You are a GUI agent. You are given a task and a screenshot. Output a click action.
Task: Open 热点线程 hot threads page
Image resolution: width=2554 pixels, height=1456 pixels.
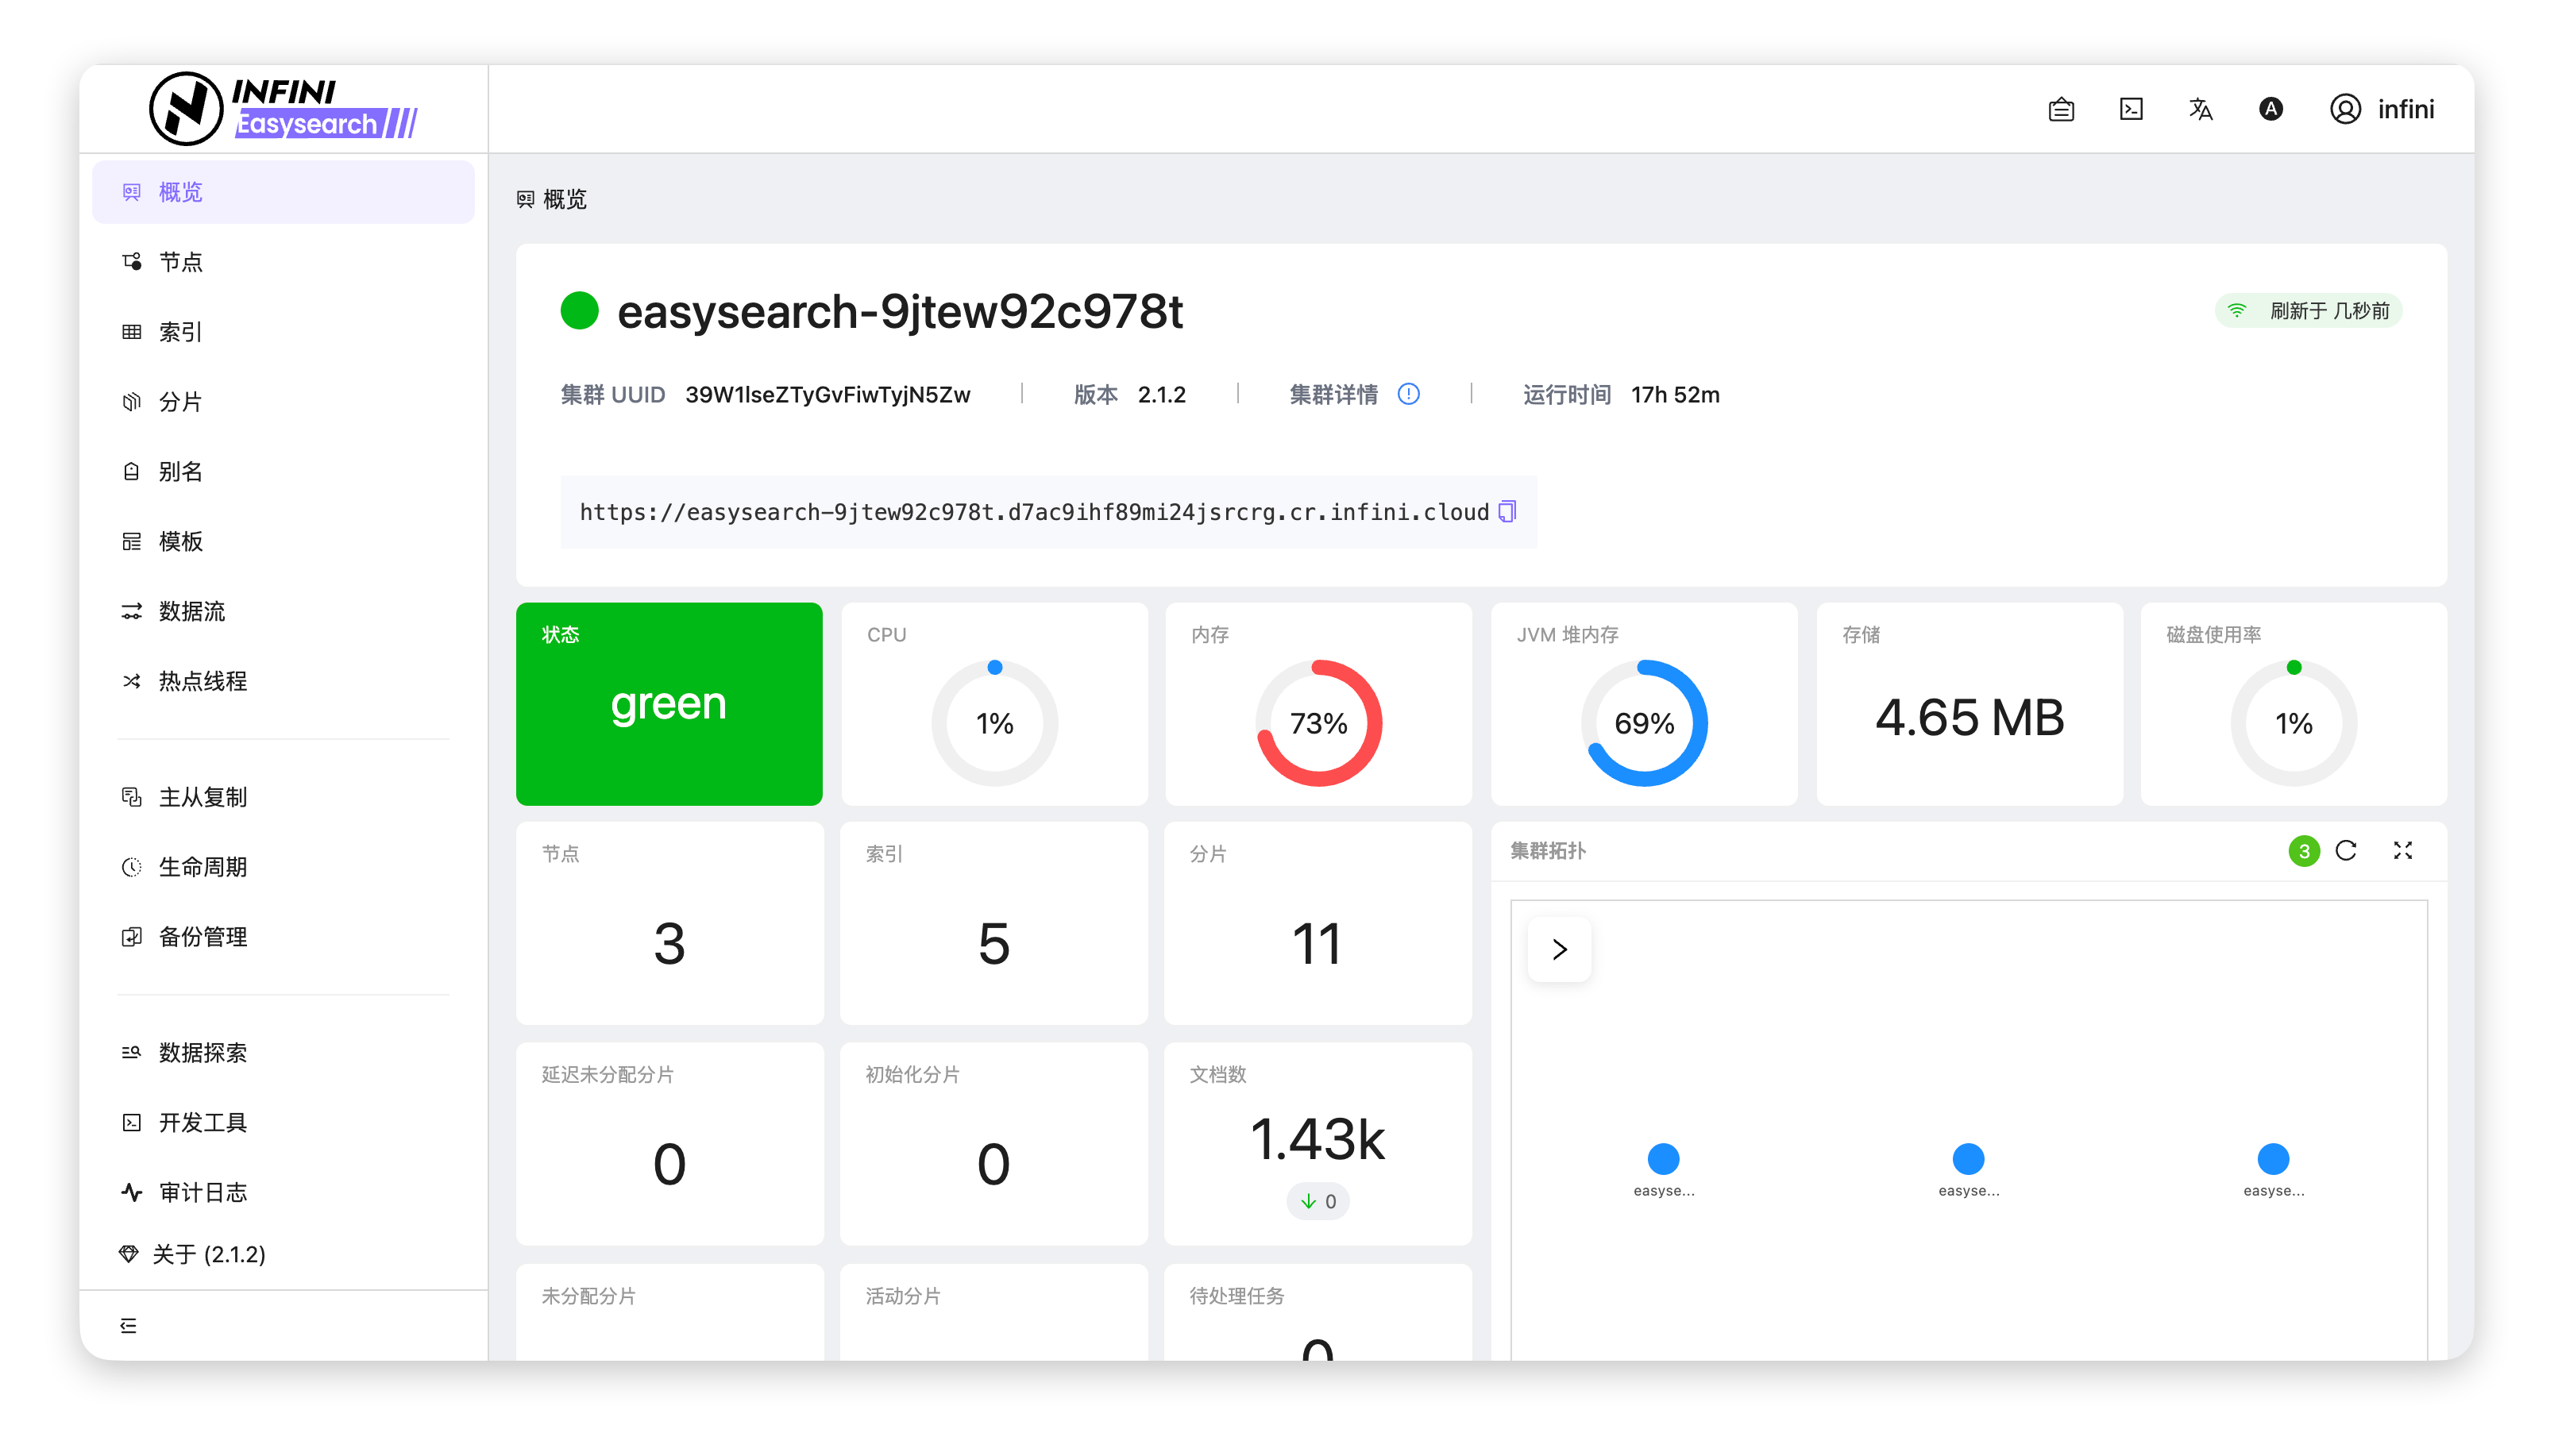(x=202, y=681)
